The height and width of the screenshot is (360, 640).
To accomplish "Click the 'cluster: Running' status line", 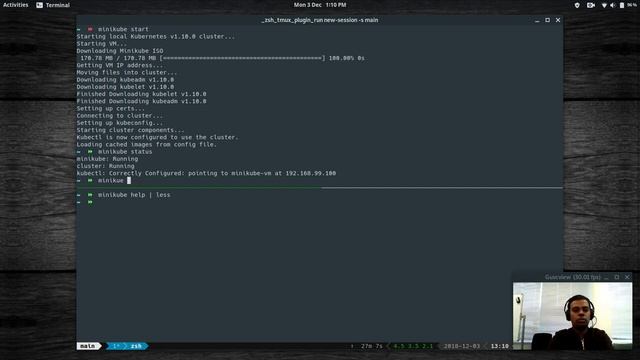I will pos(105,166).
